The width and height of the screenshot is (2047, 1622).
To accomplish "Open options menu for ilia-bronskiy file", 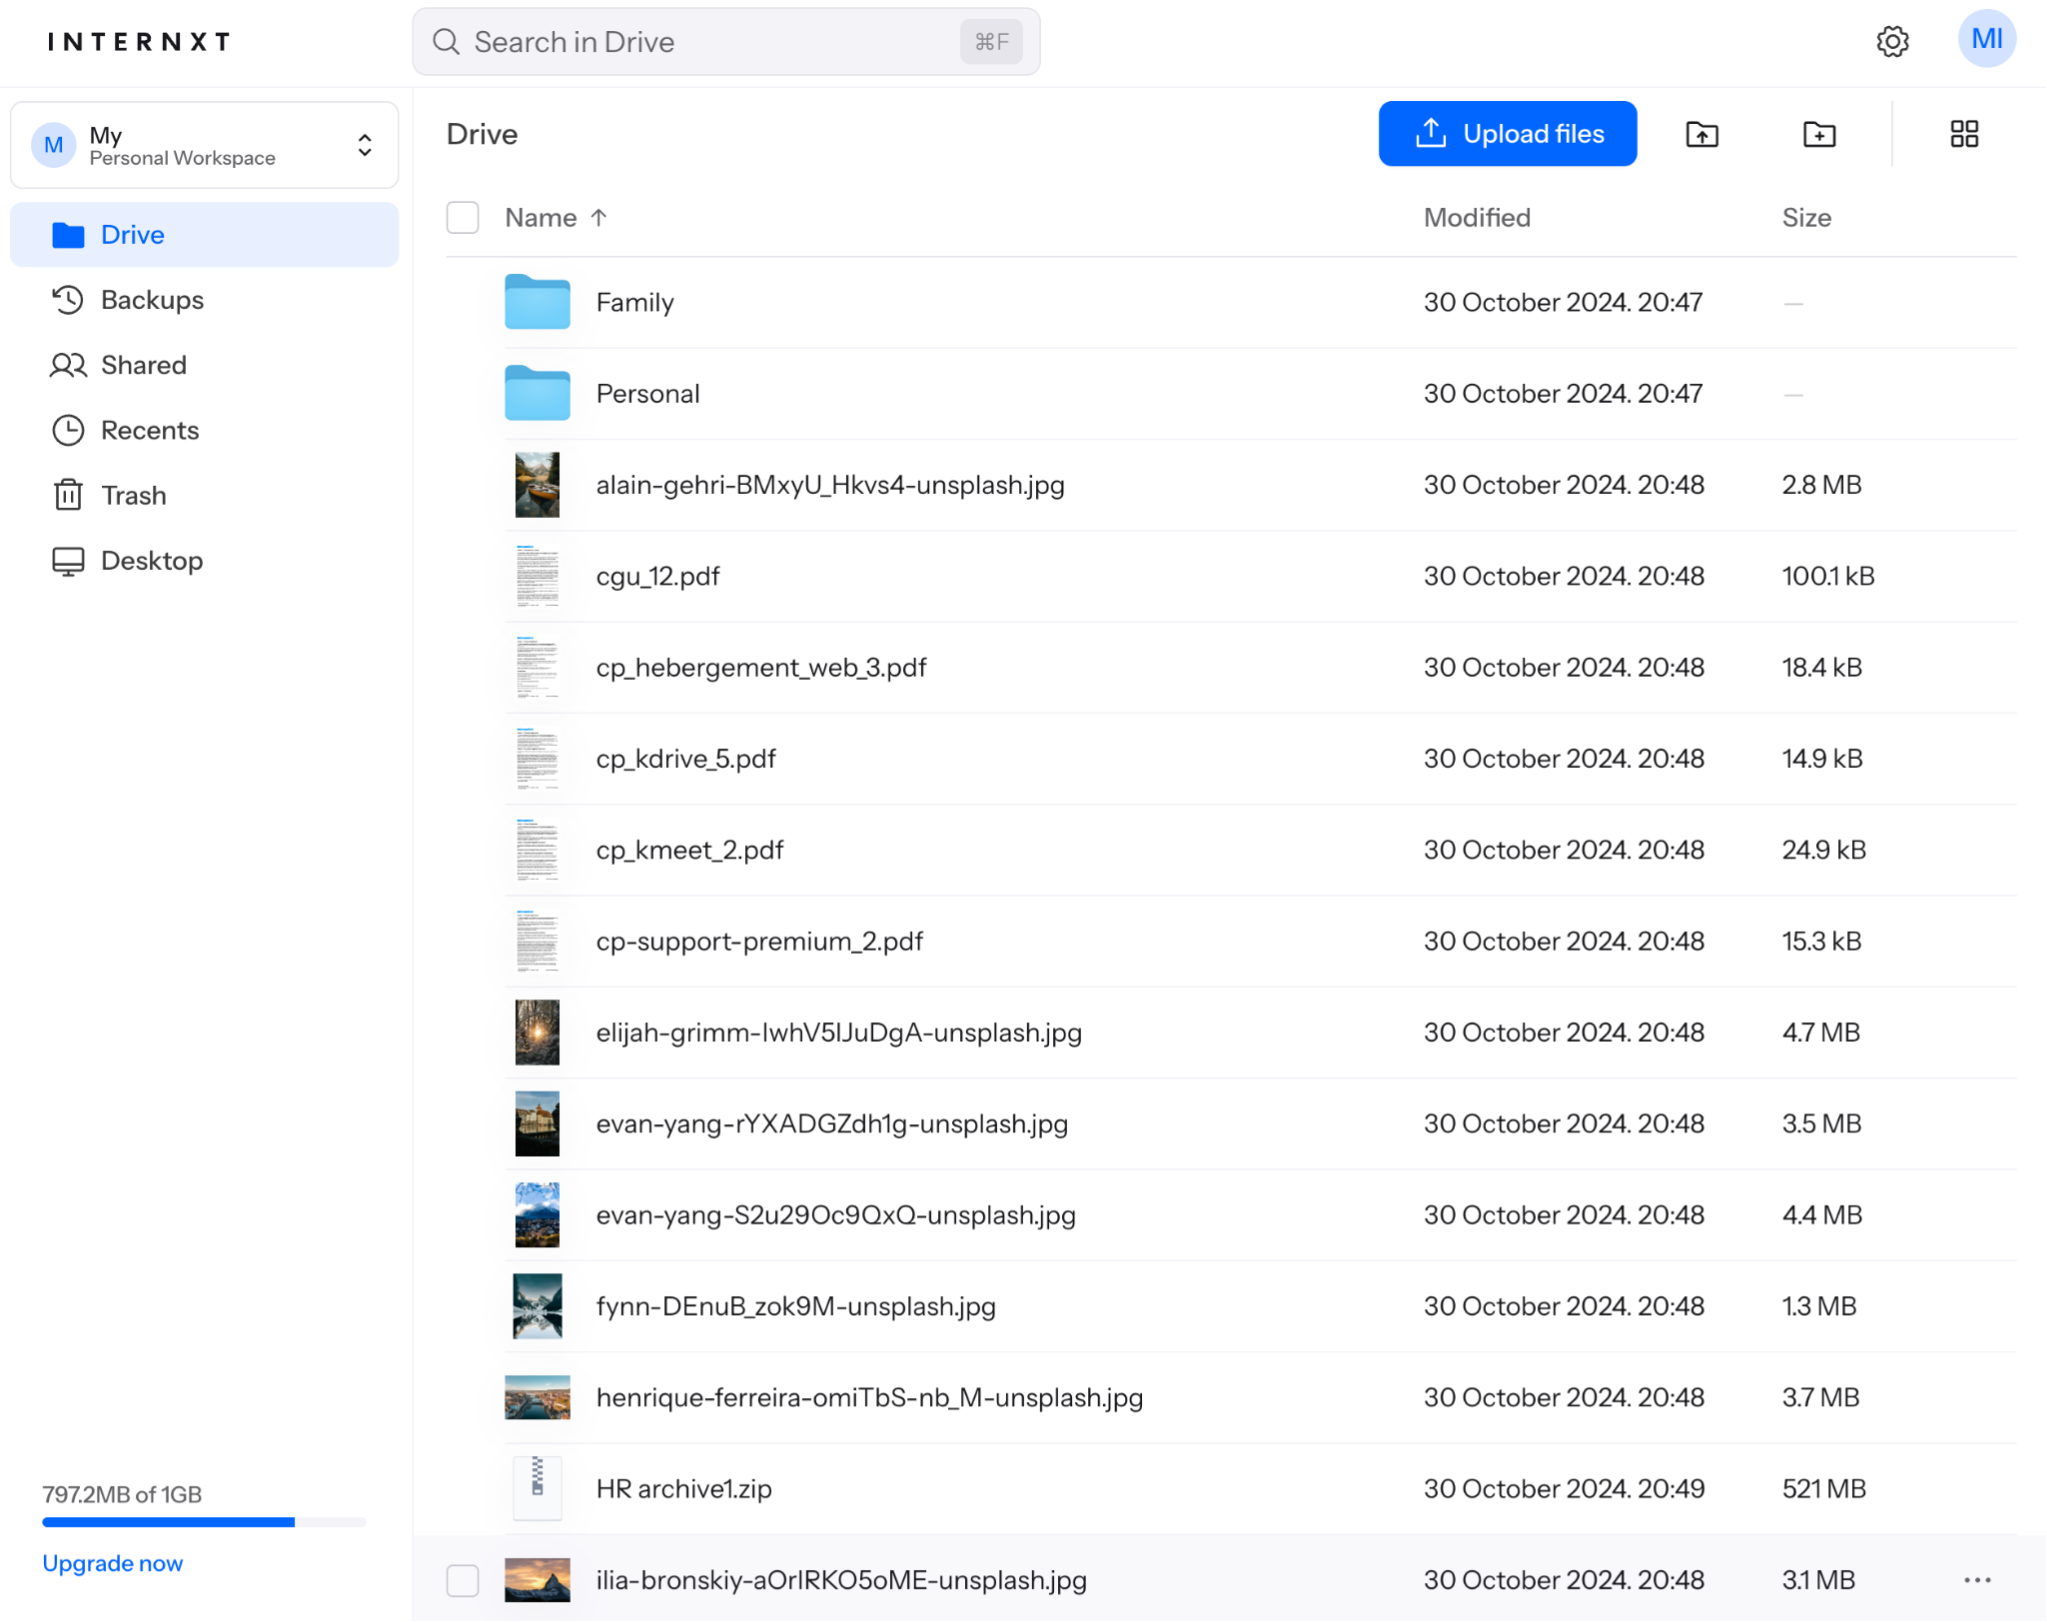I will click(x=1977, y=1580).
